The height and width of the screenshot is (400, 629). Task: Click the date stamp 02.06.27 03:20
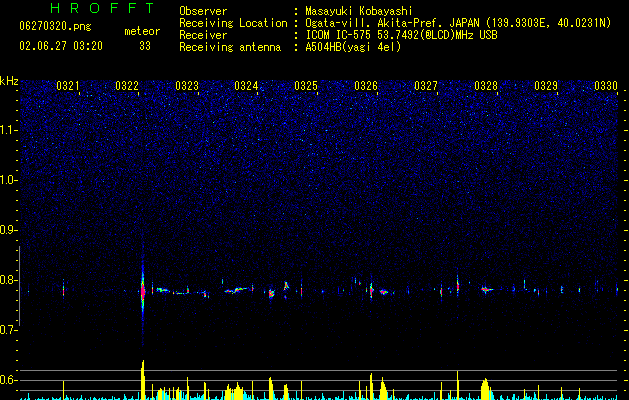(61, 46)
